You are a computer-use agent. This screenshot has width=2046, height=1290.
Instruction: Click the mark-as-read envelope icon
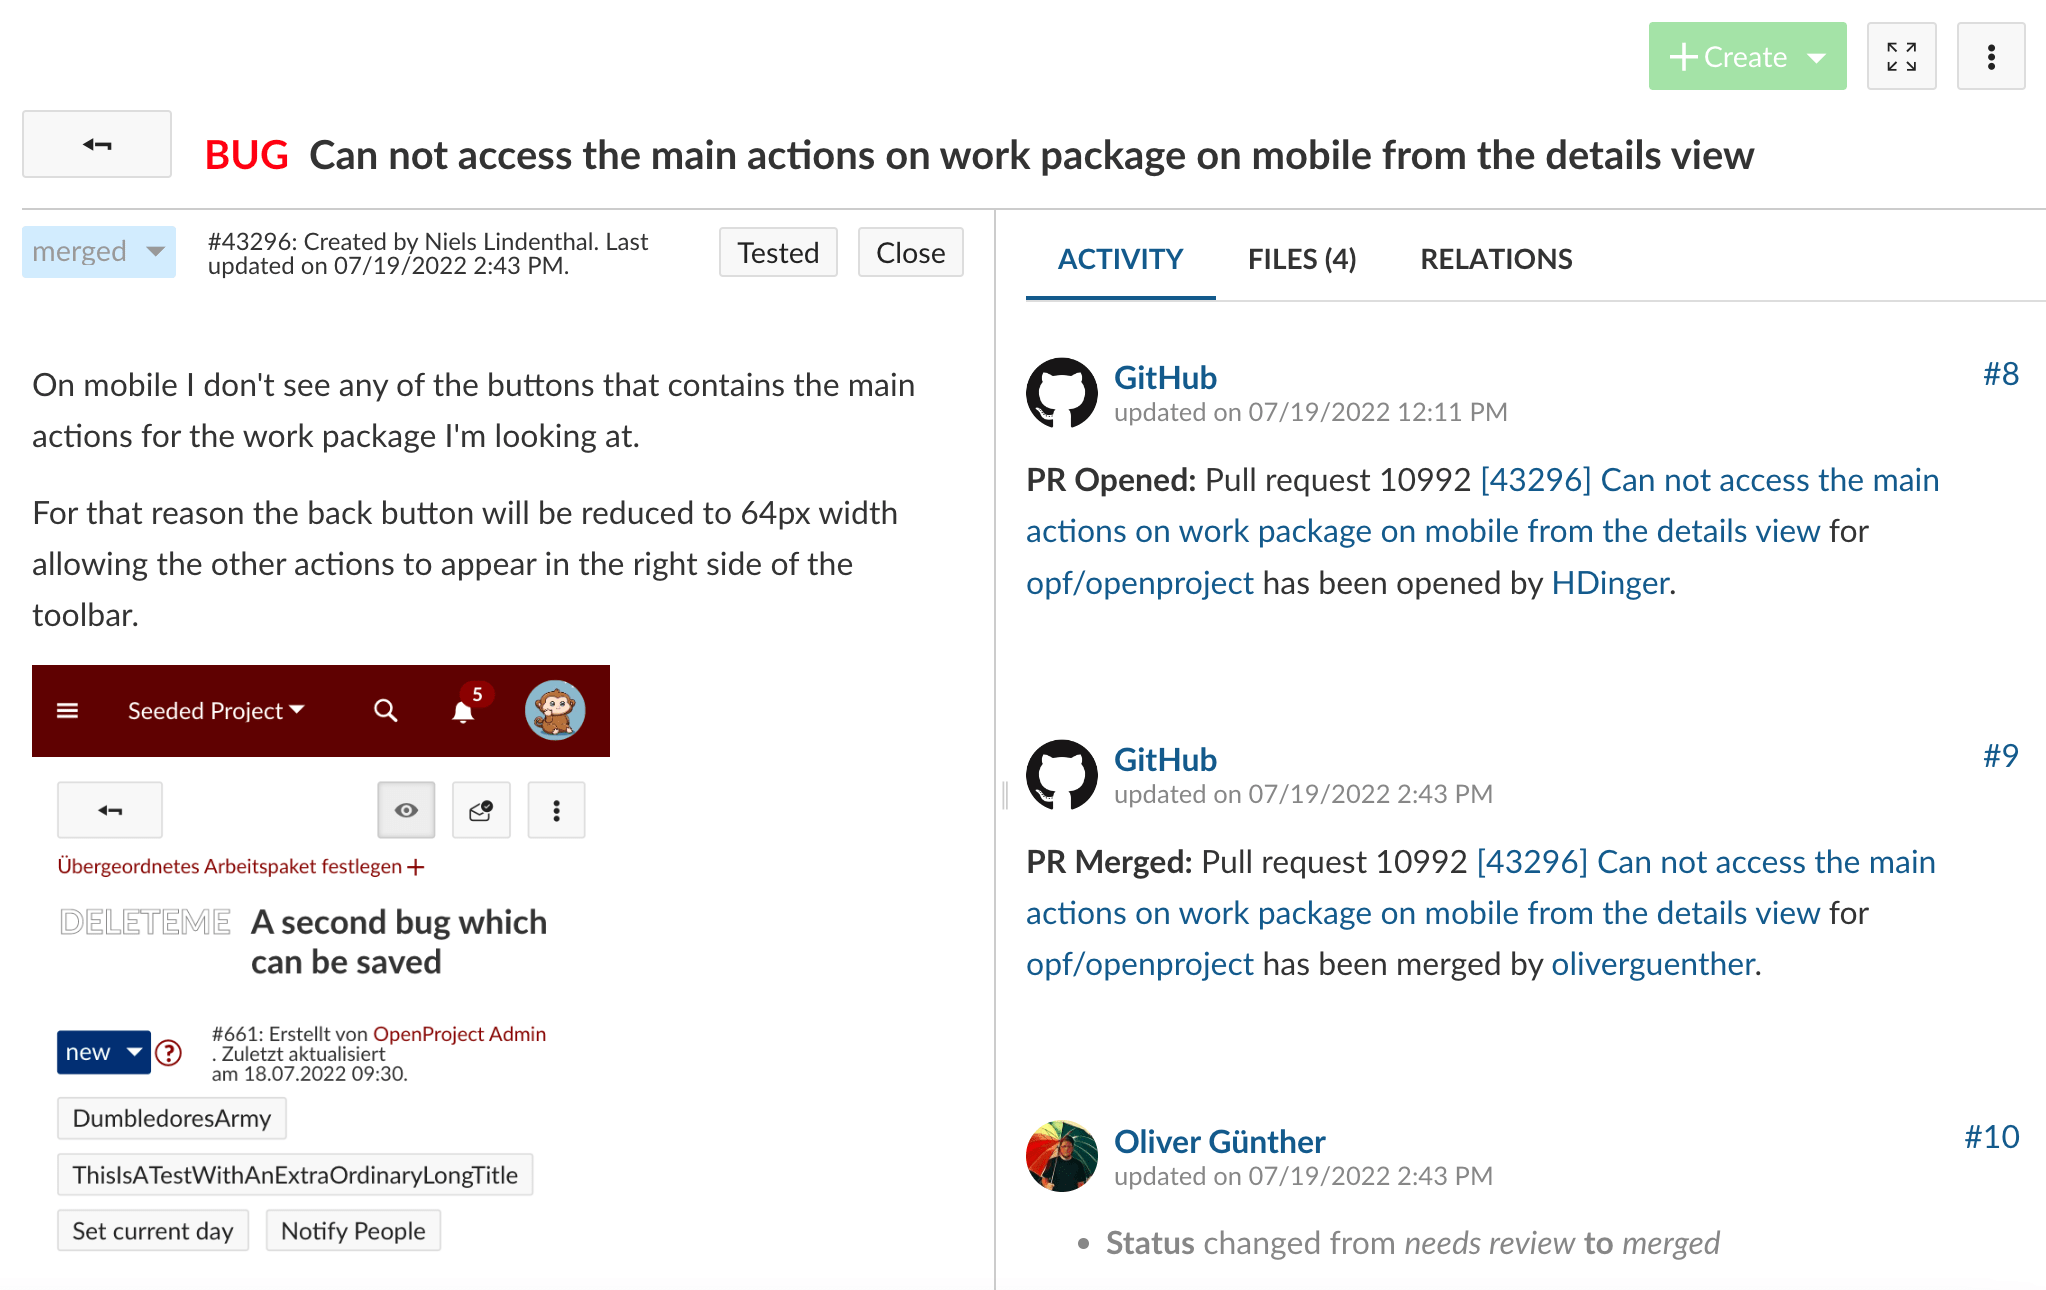481,810
